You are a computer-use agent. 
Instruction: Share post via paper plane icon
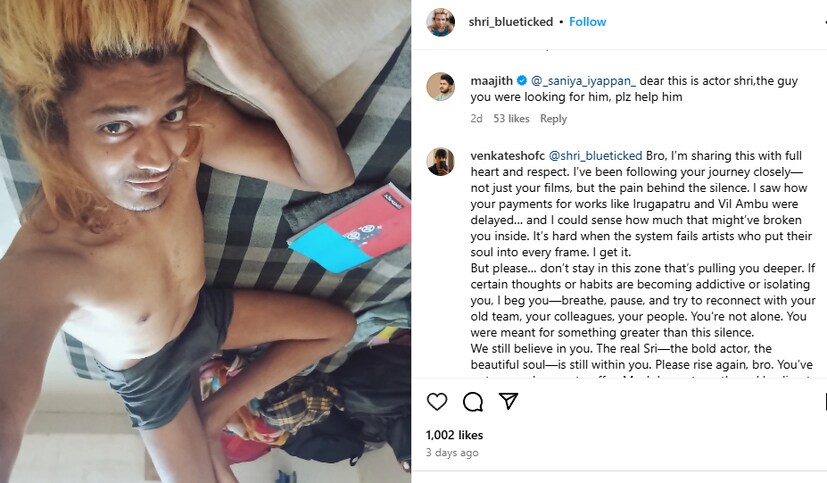508,401
